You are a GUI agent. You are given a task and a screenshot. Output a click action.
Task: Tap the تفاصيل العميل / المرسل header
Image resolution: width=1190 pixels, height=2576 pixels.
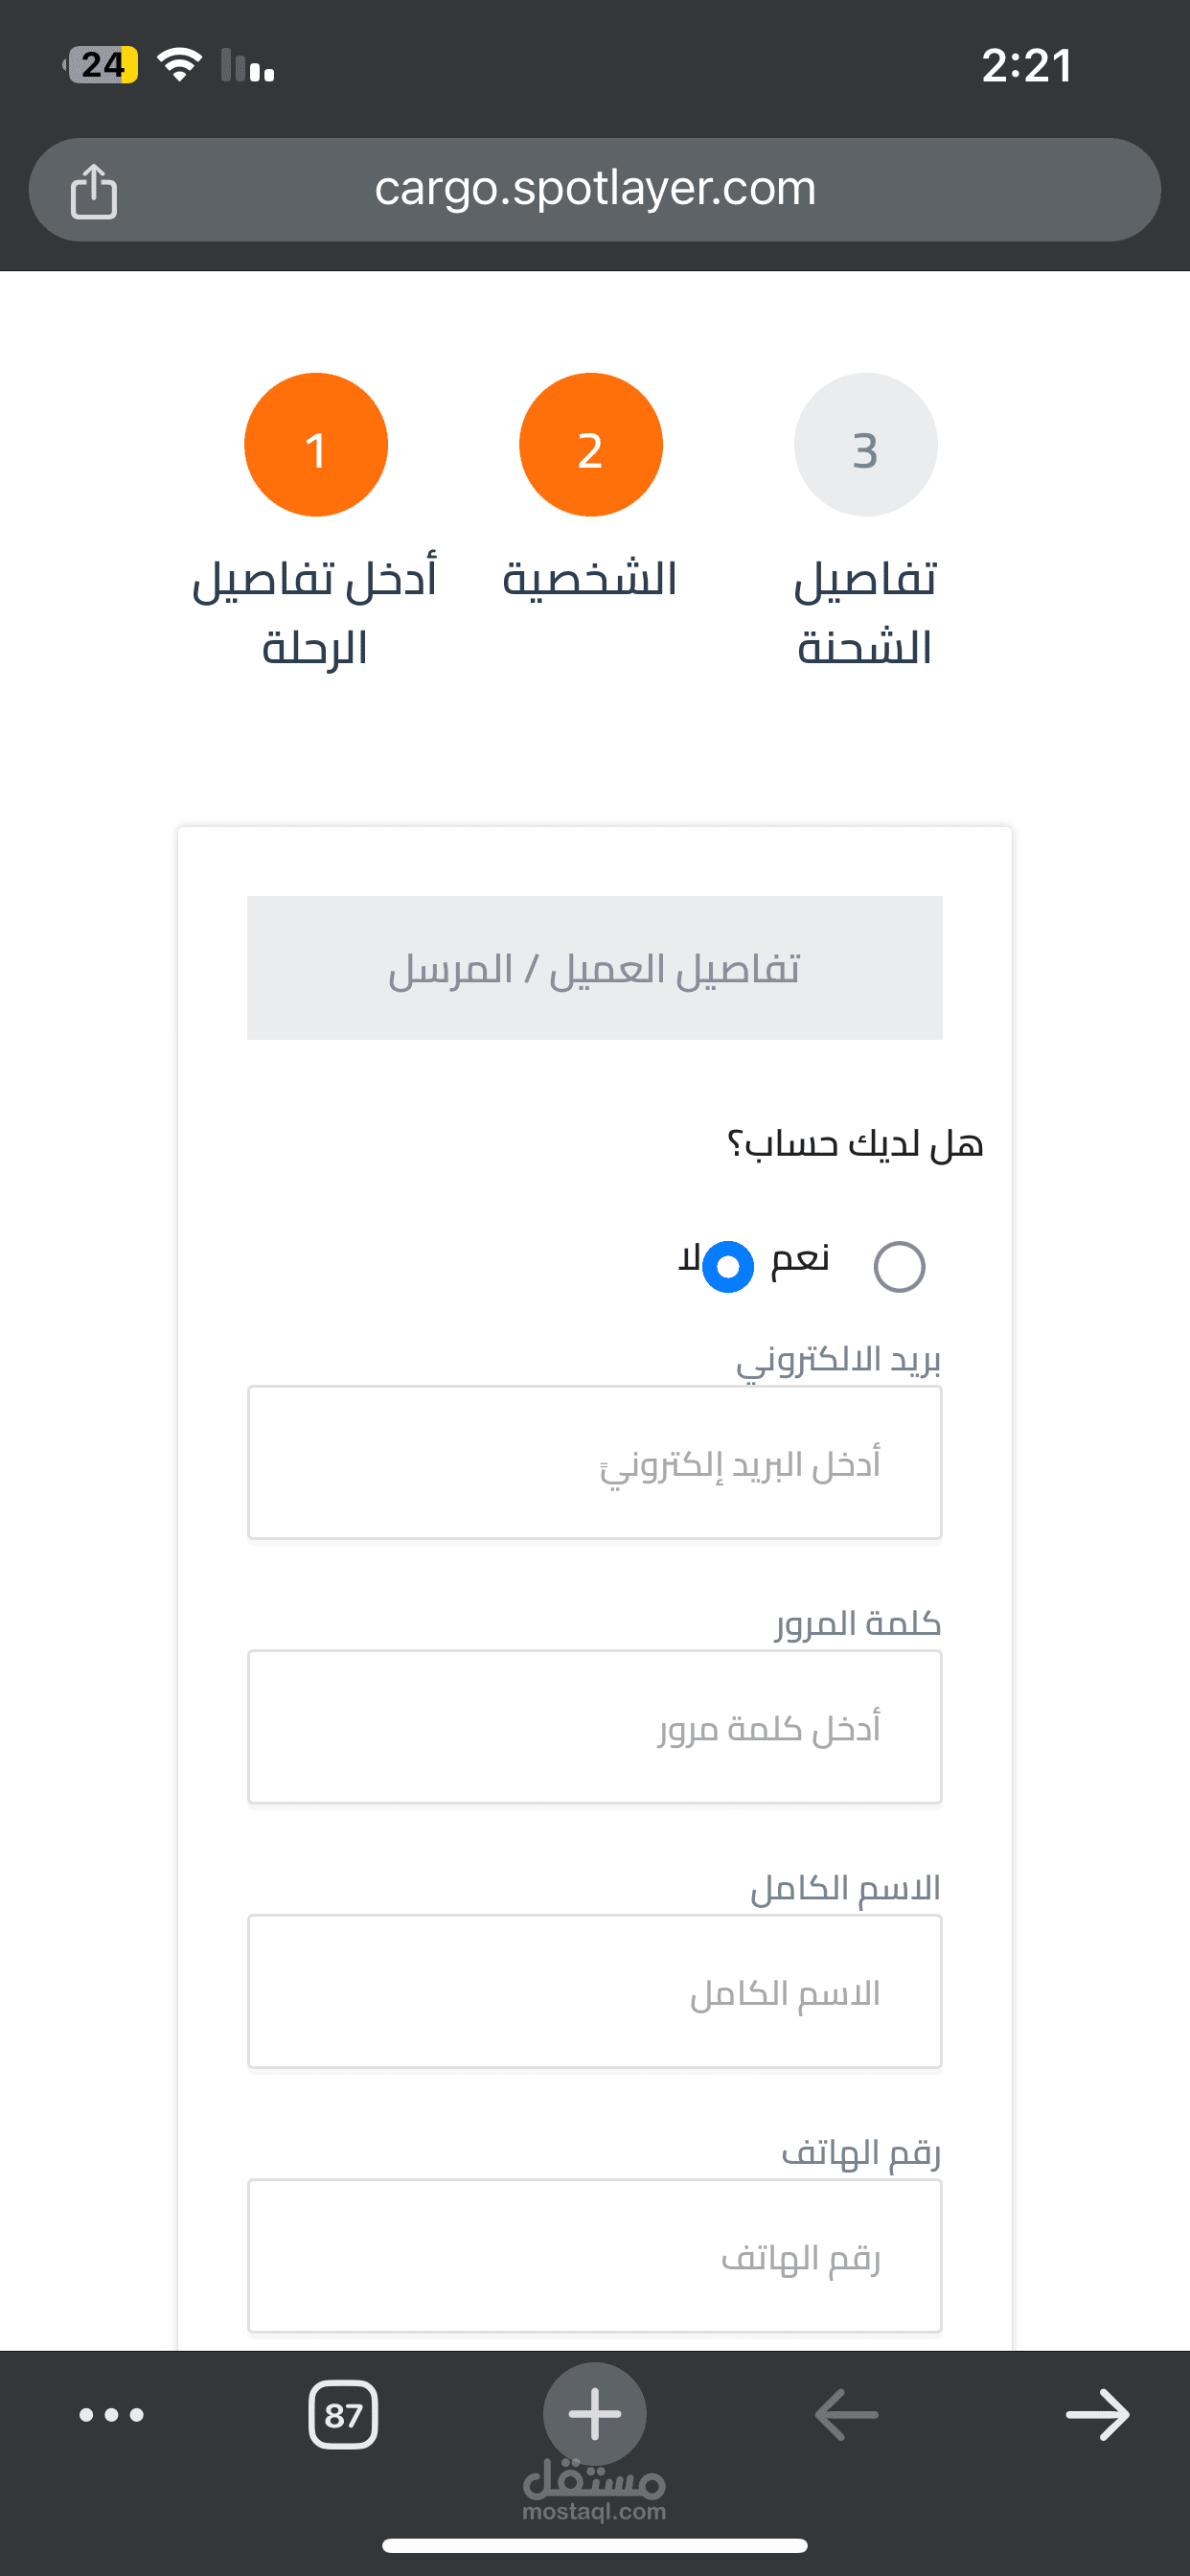coord(595,968)
